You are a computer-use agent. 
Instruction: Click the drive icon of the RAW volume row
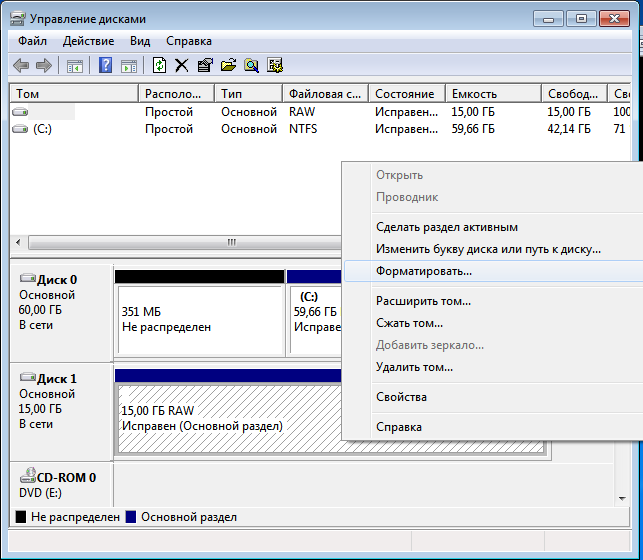(20, 112)
